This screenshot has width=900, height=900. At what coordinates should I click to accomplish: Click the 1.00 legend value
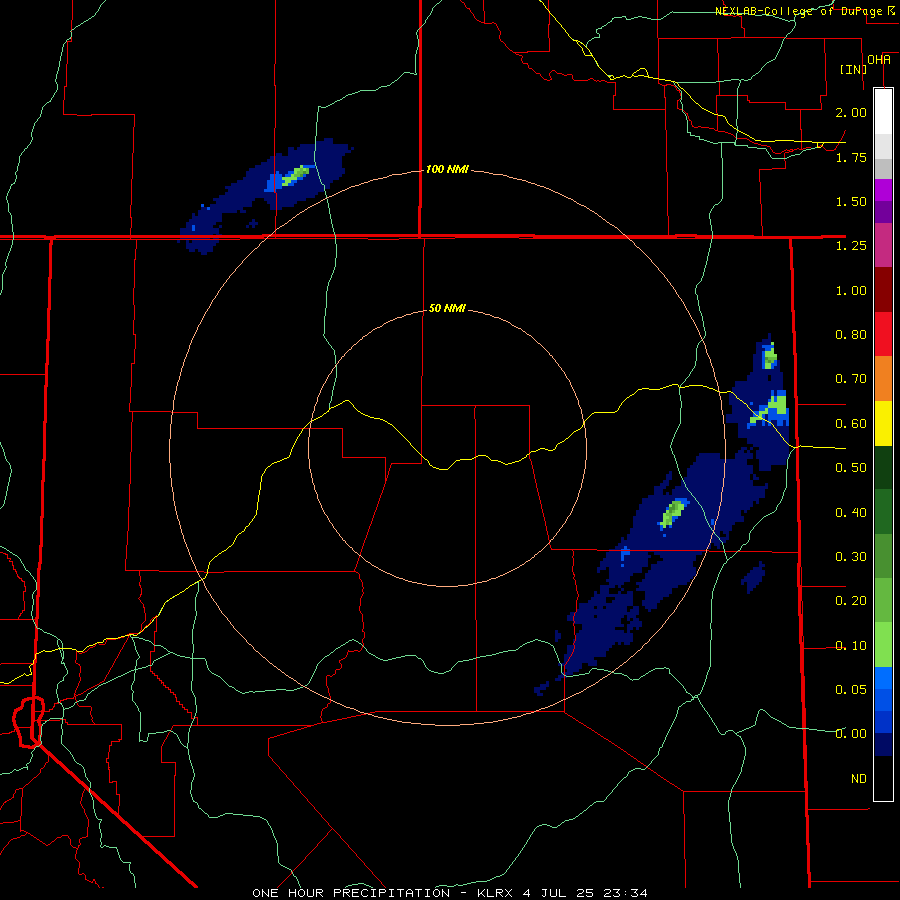point(851,290)
